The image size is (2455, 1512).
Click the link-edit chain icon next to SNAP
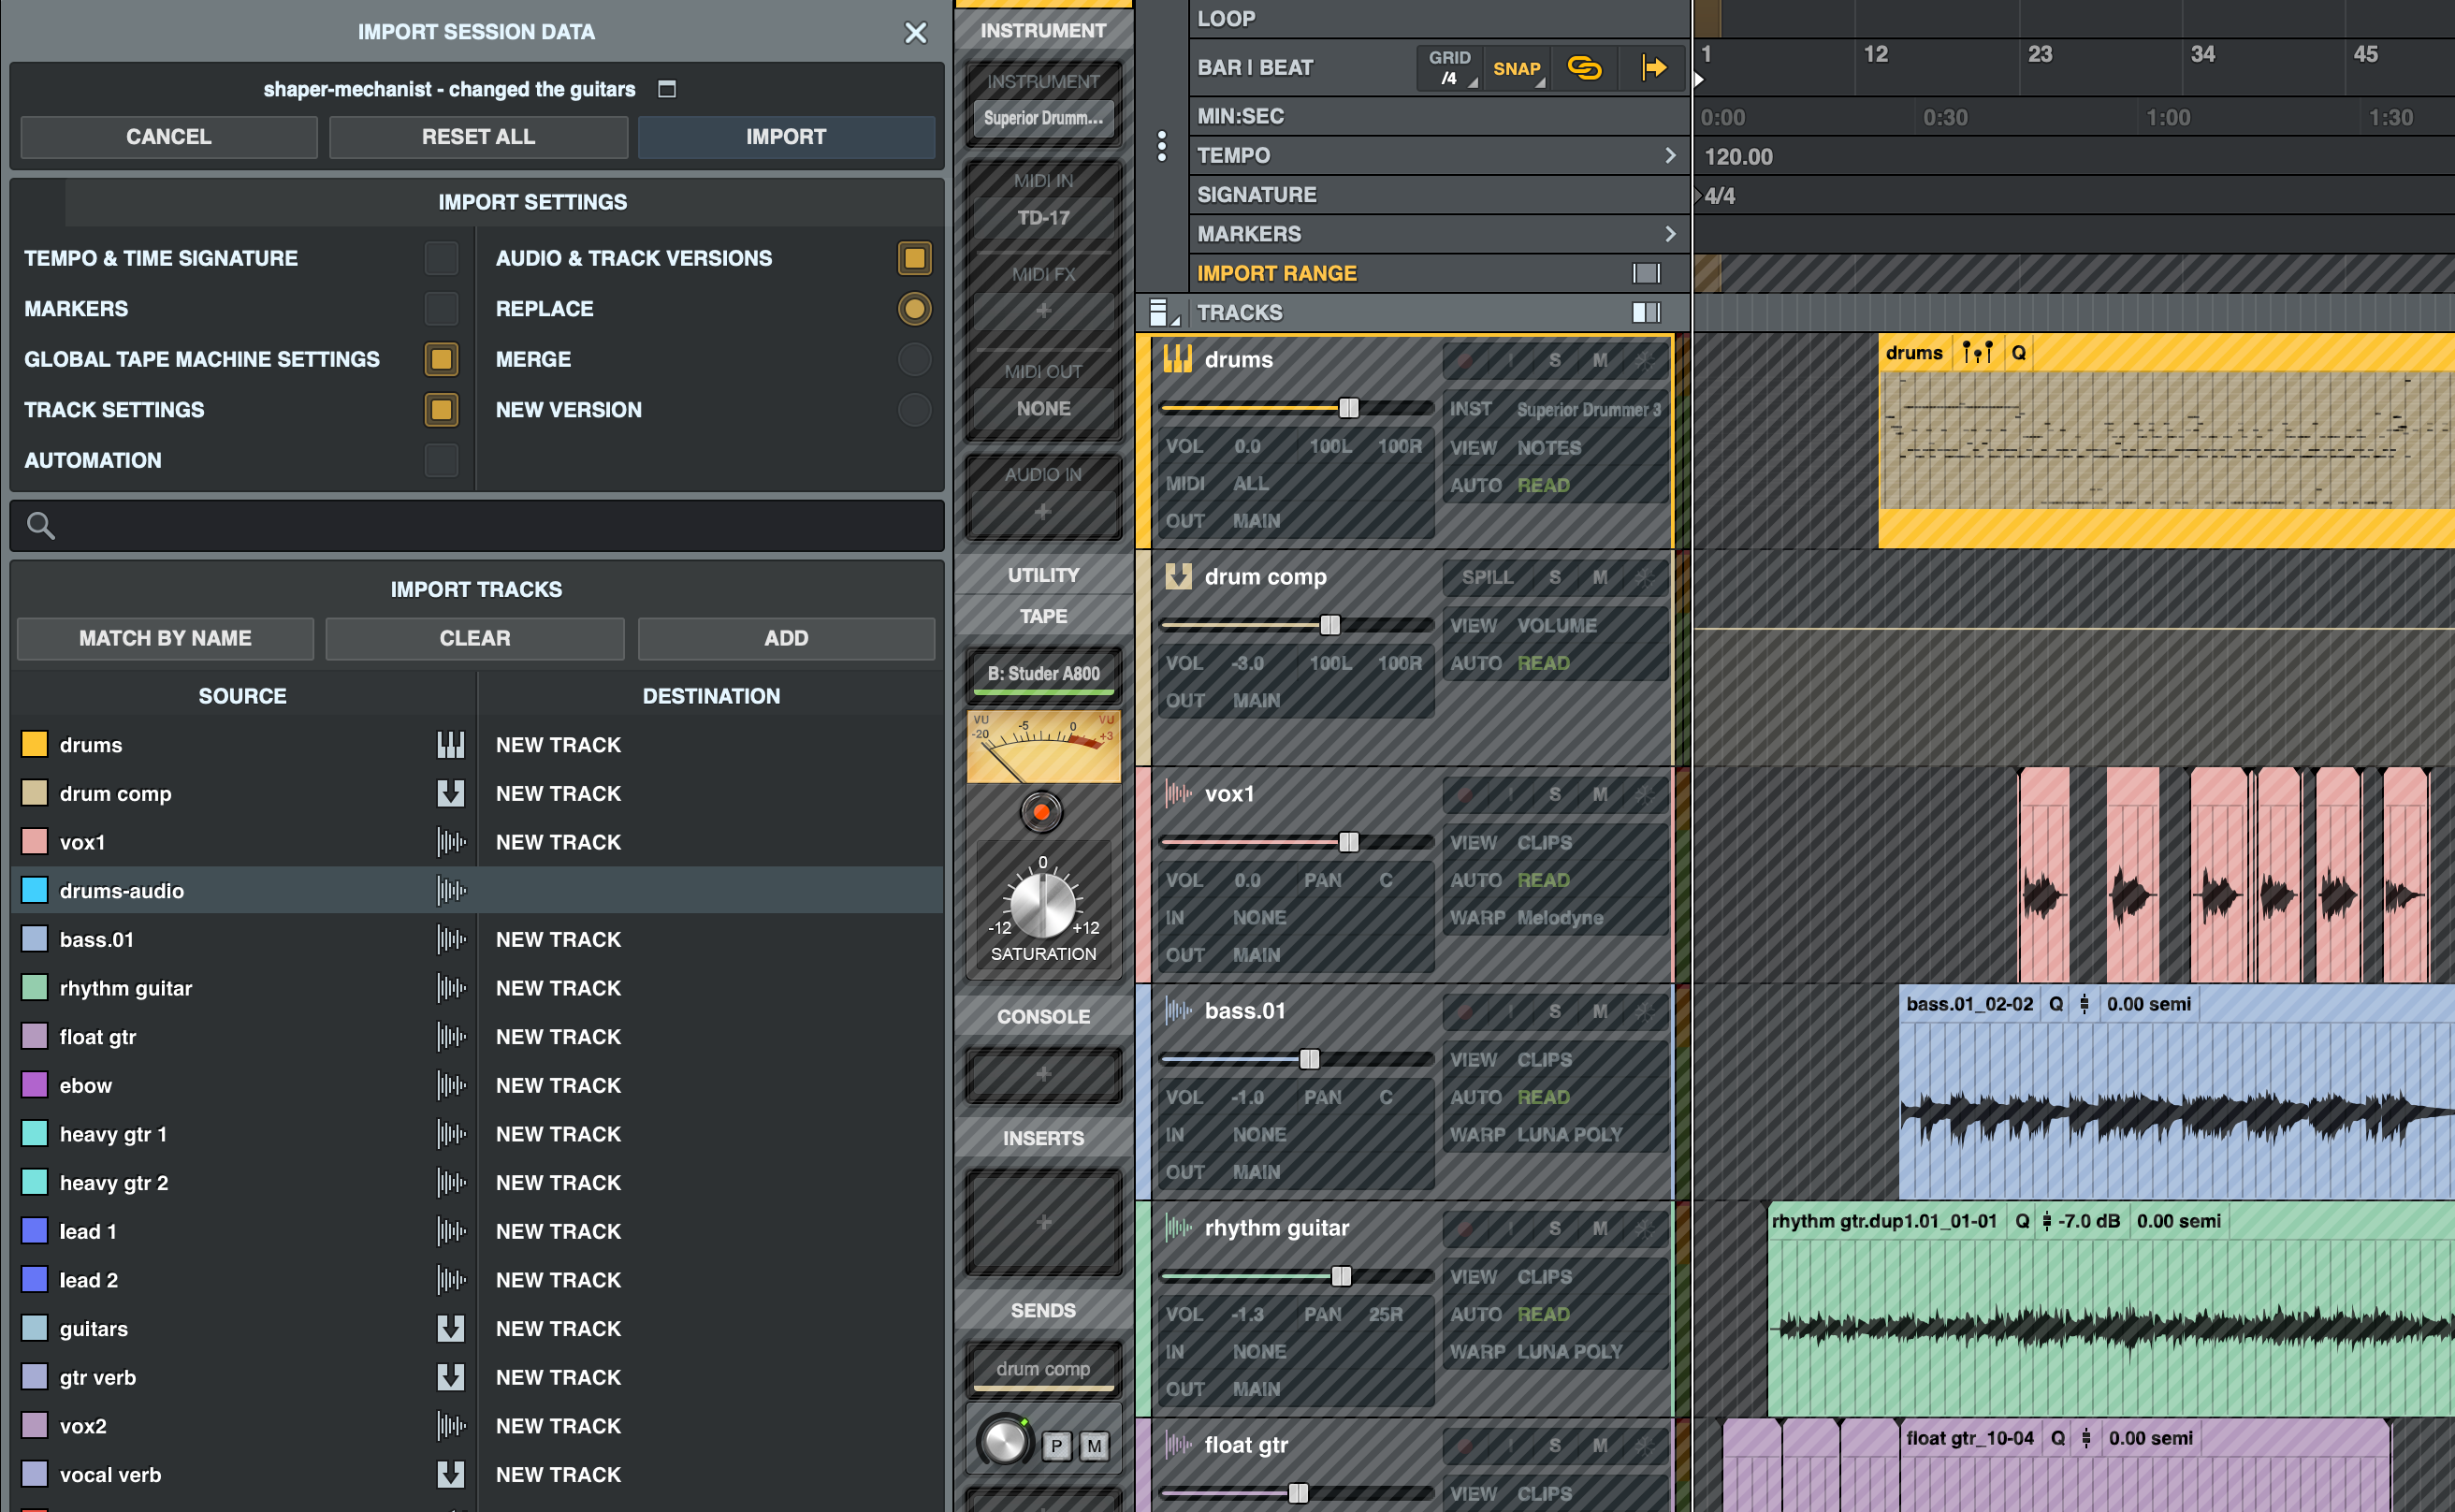click(1584, 68)
